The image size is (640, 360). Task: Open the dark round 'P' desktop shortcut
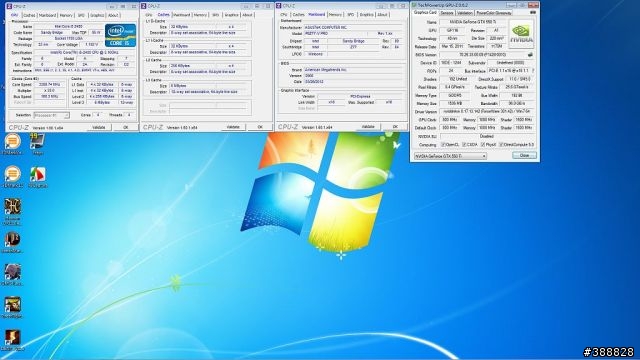pos(12,239)
